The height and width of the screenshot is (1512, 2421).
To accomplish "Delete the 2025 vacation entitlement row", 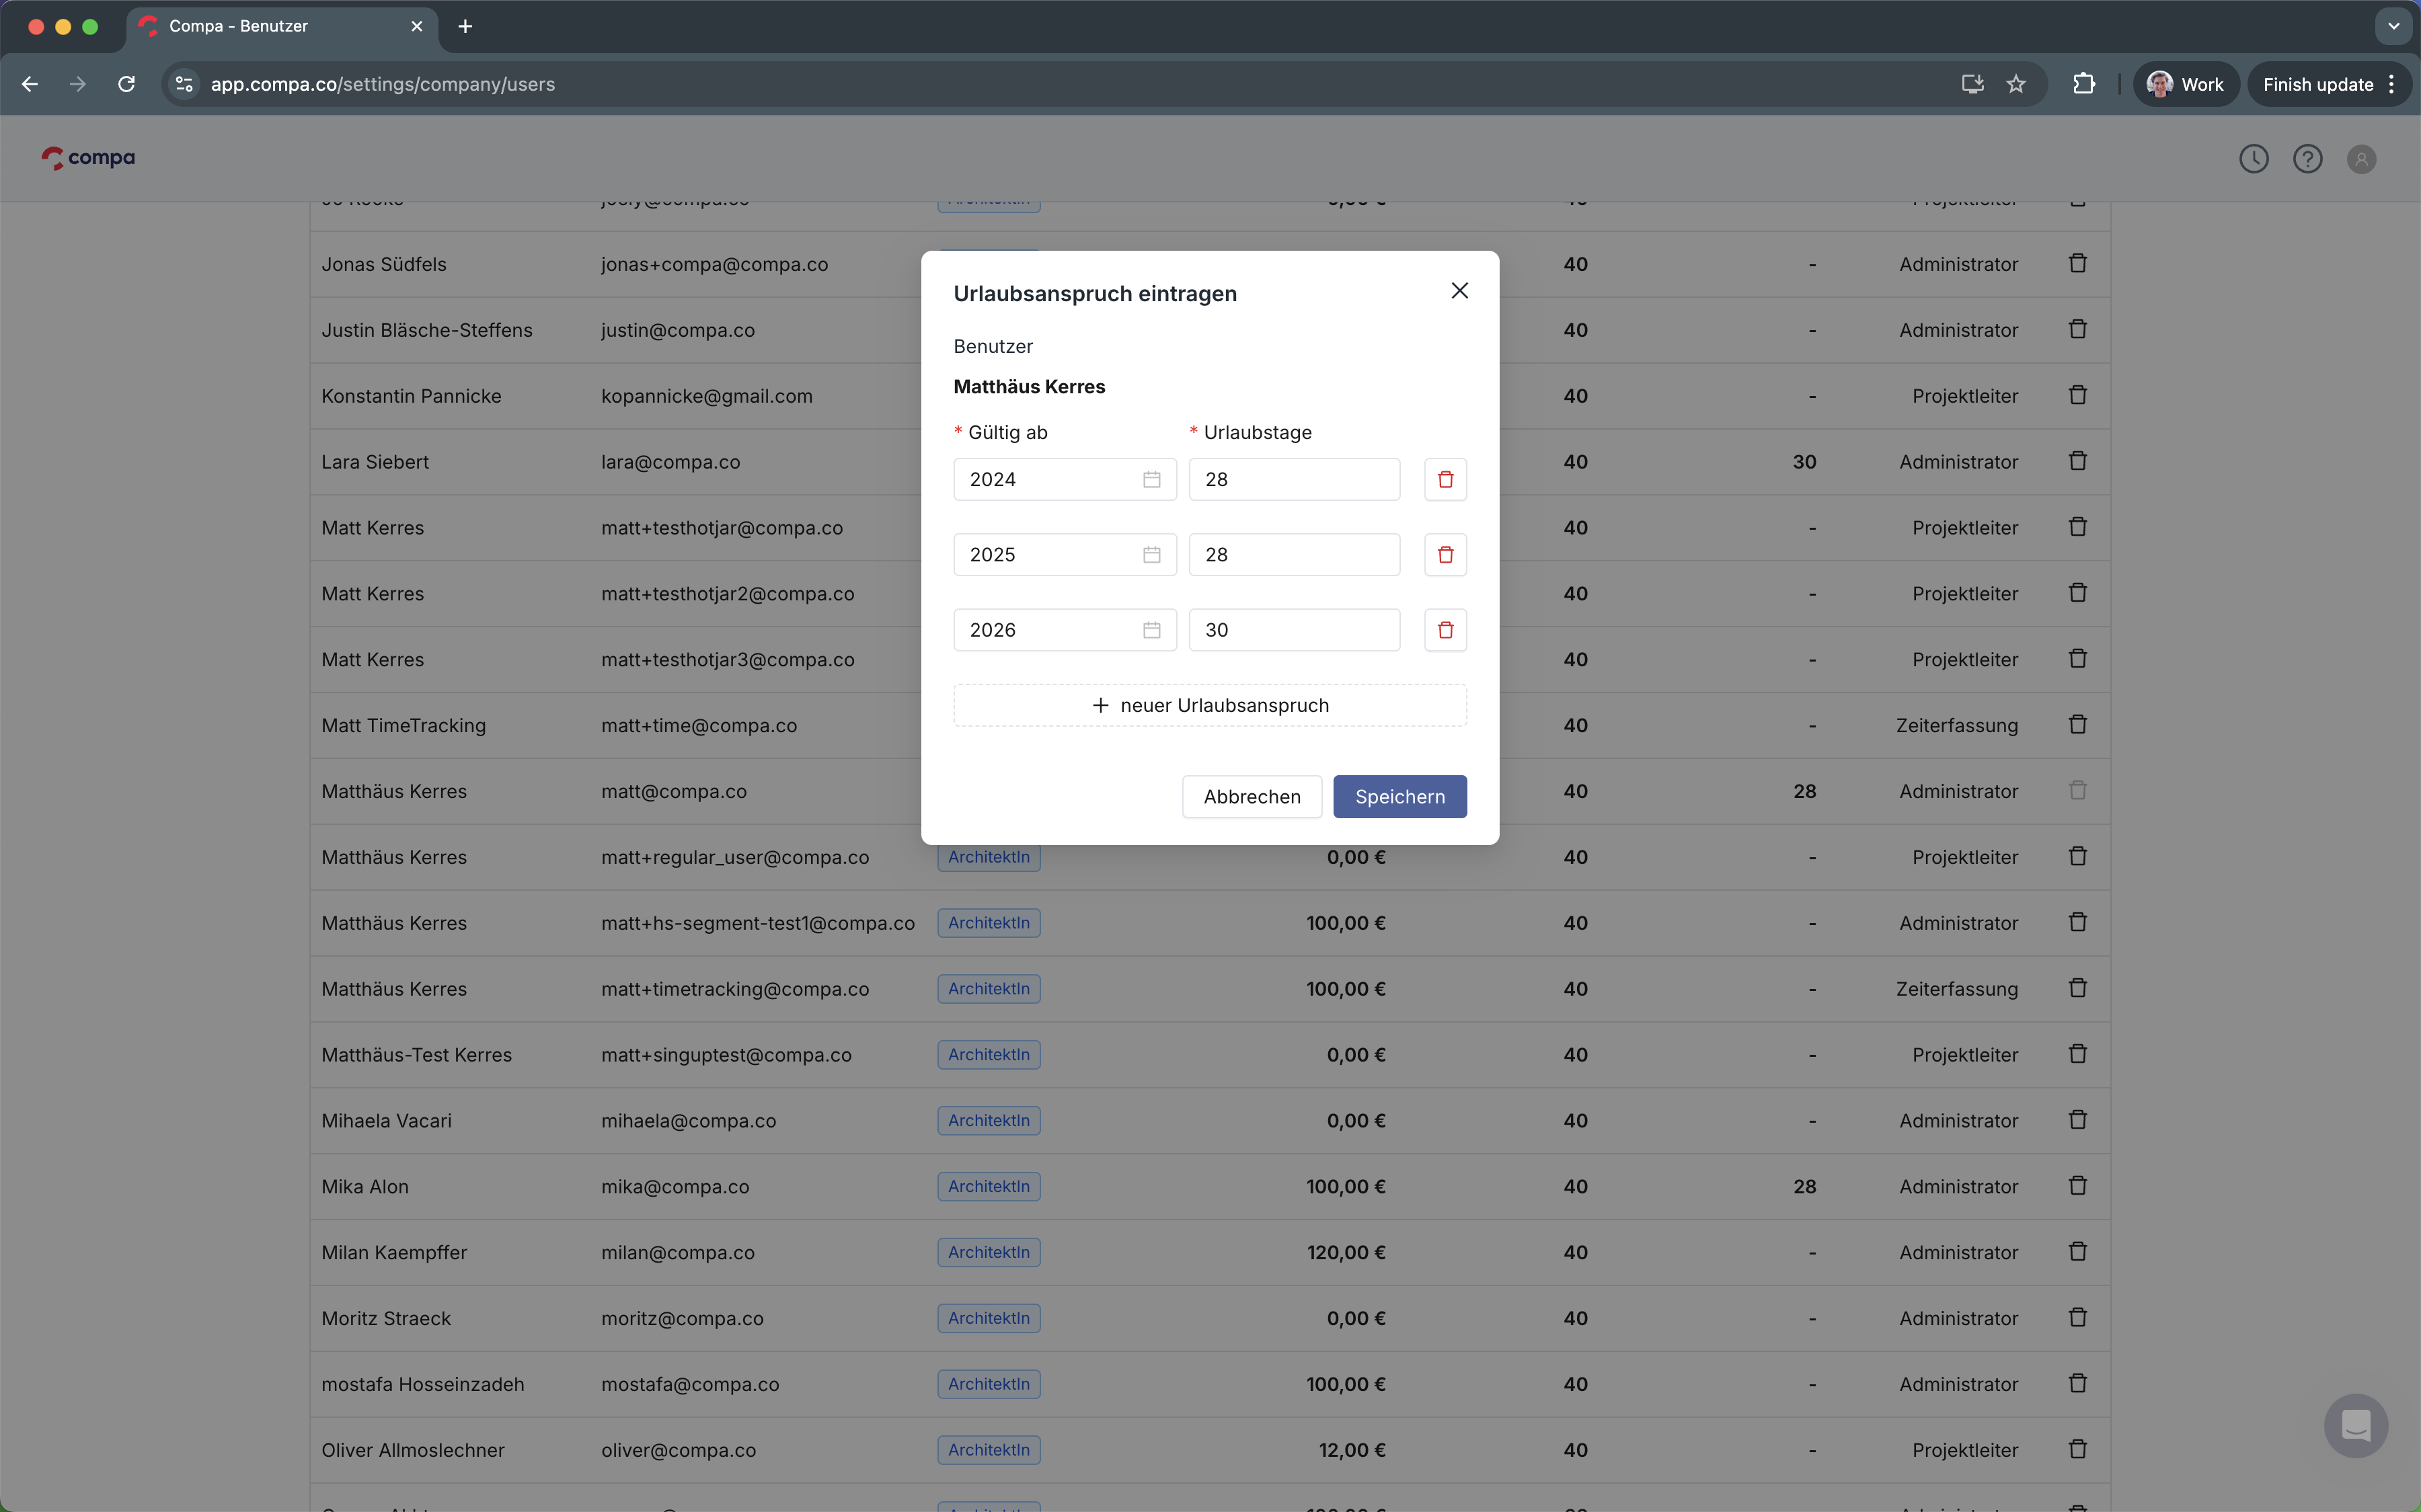I will (1445, 554).
